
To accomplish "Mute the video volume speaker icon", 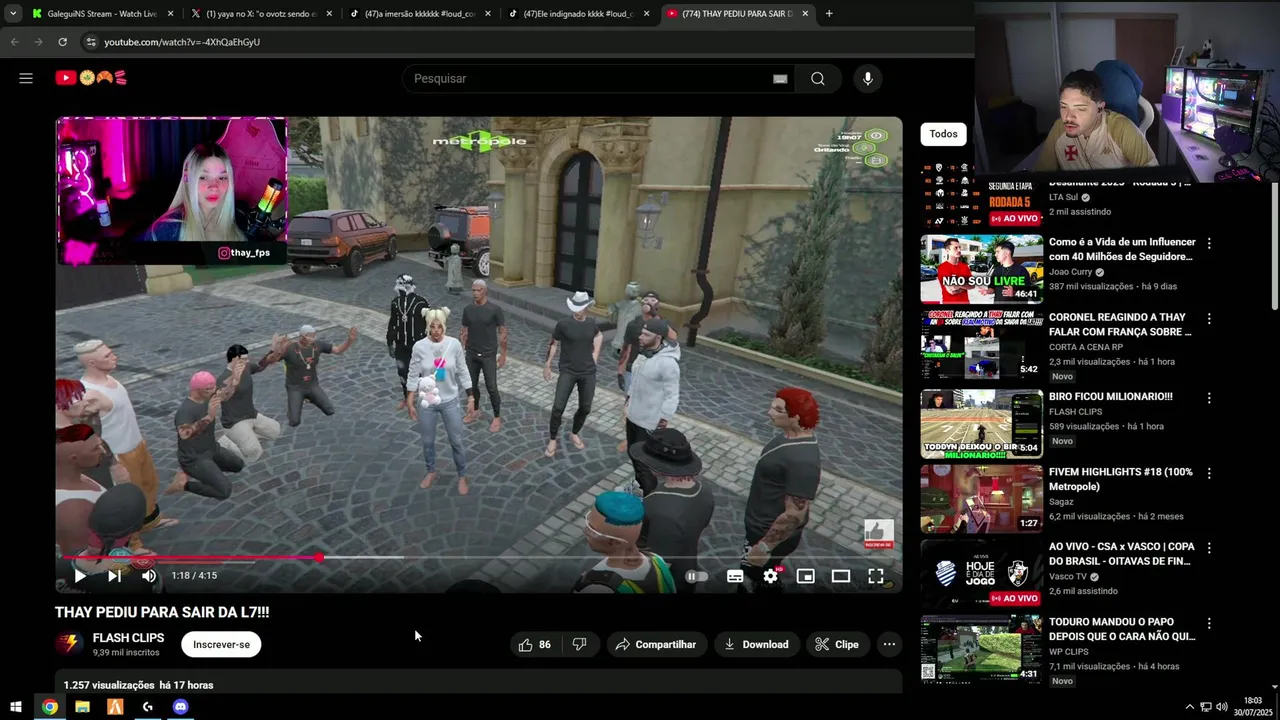I will (x=149, y=576).
